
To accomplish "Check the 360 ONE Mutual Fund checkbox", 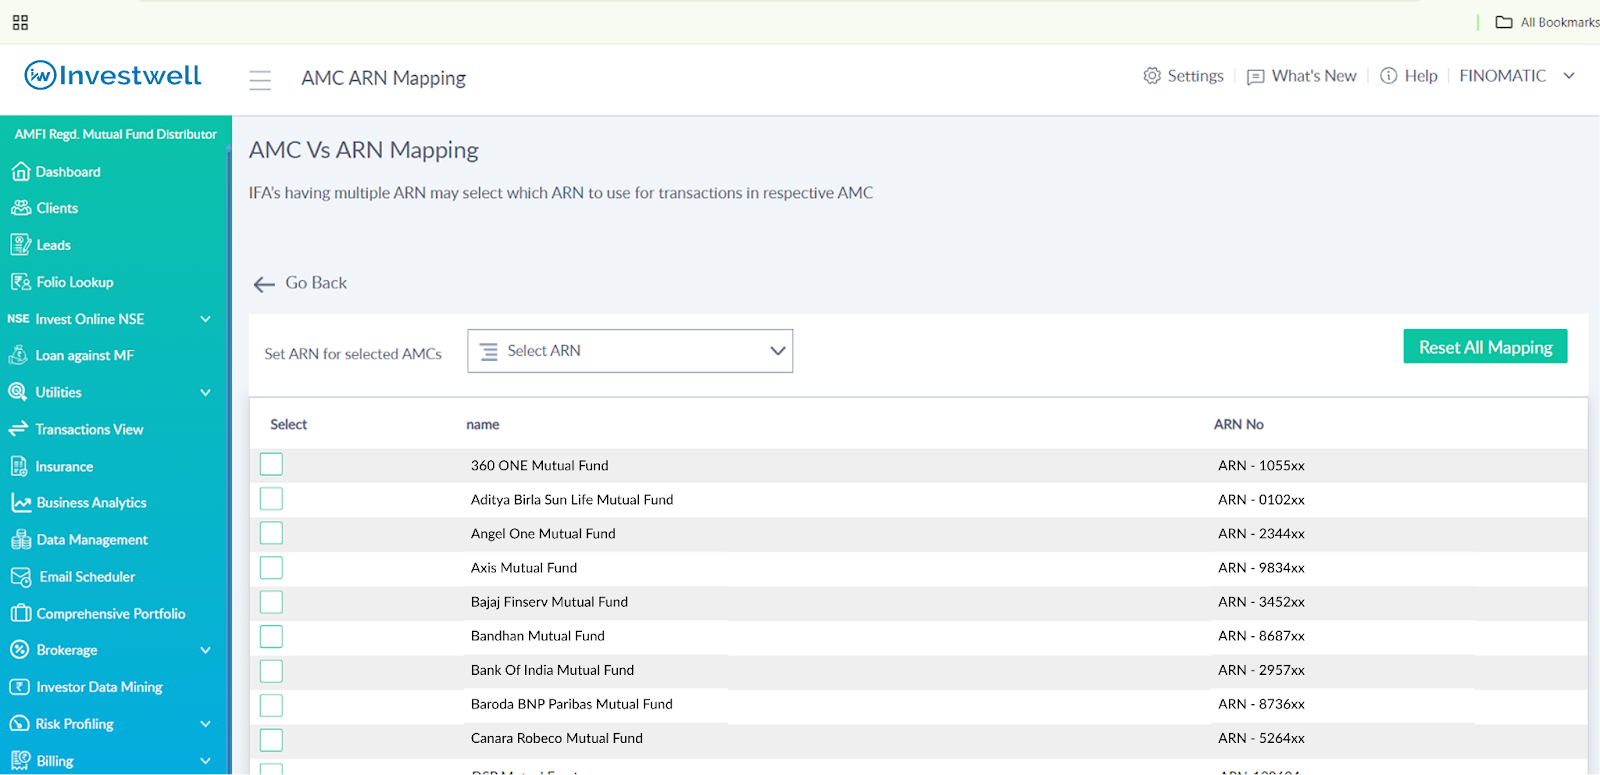I will coord(271,464).
